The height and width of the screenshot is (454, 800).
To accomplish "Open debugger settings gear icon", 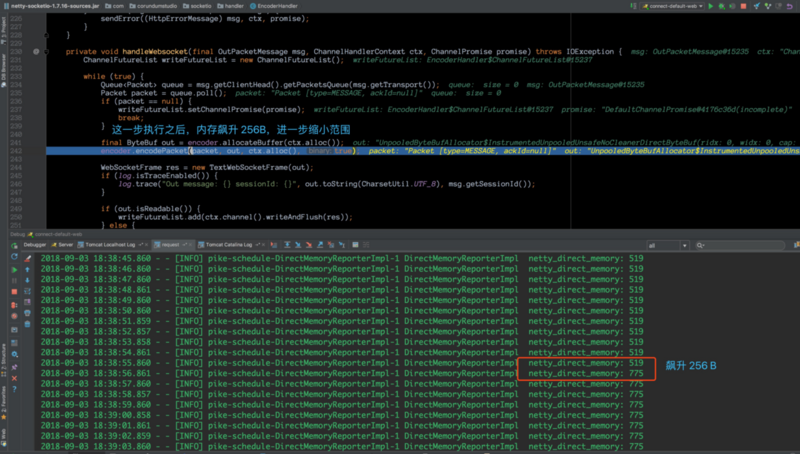I will [14, 354].
